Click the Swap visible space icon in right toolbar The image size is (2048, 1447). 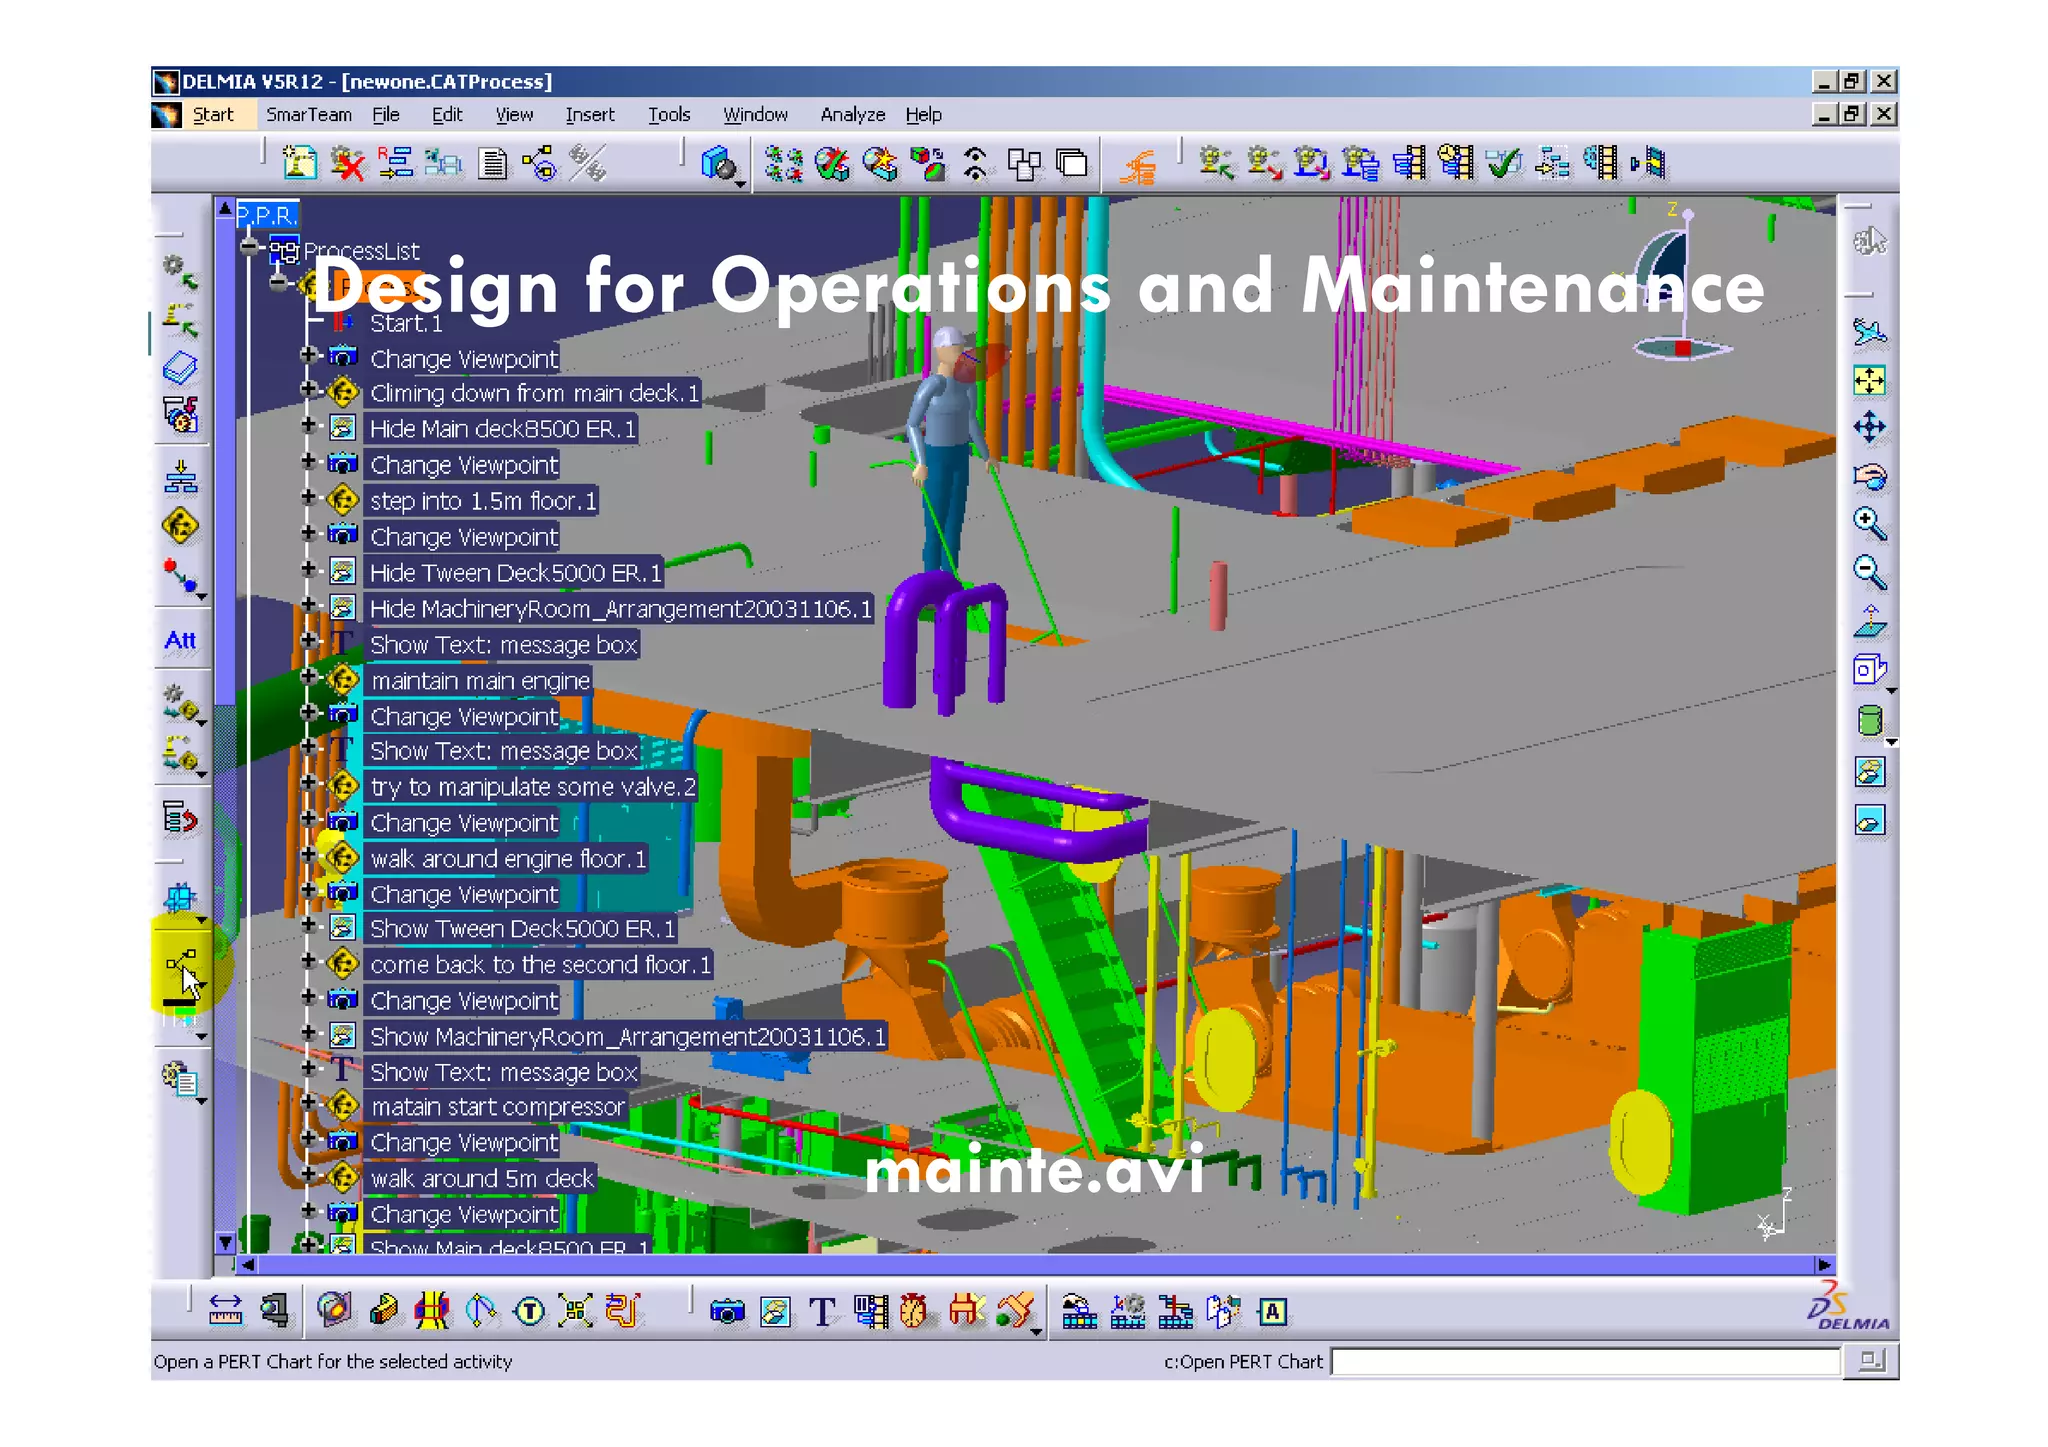click(1869, 821)
